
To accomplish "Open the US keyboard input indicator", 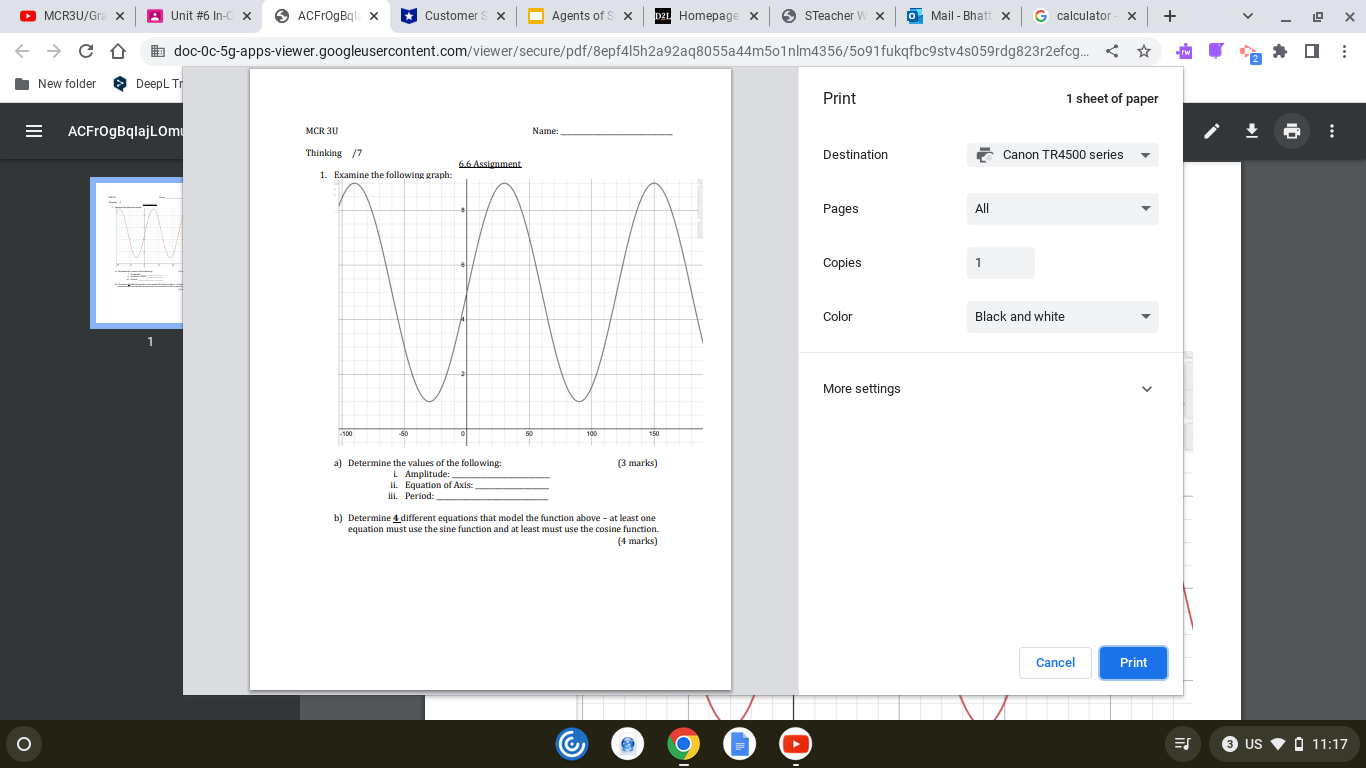I will [x=1253, y=744].
